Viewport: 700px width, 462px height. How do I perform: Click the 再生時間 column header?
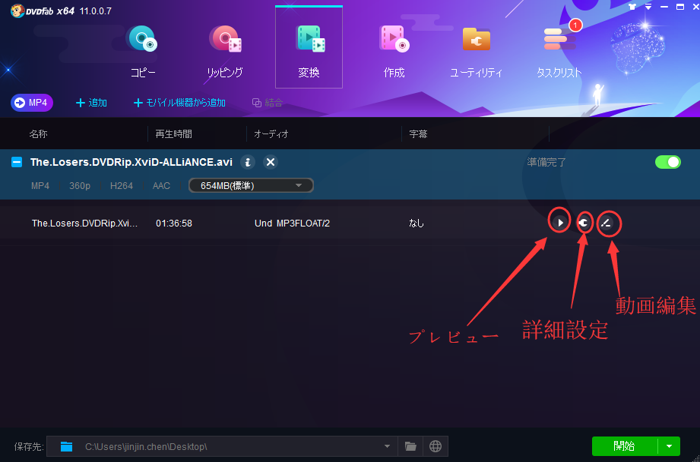click(174, 134)
